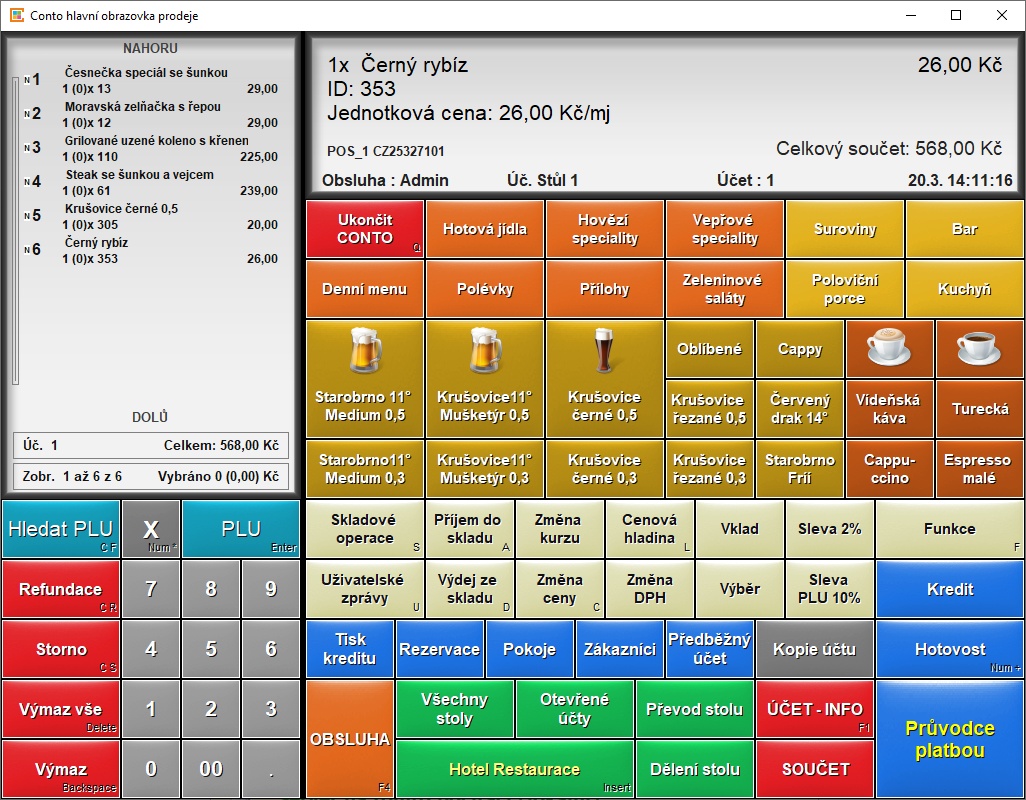
Task: Click Hledat PLU search button
Action: click(61, 529)
